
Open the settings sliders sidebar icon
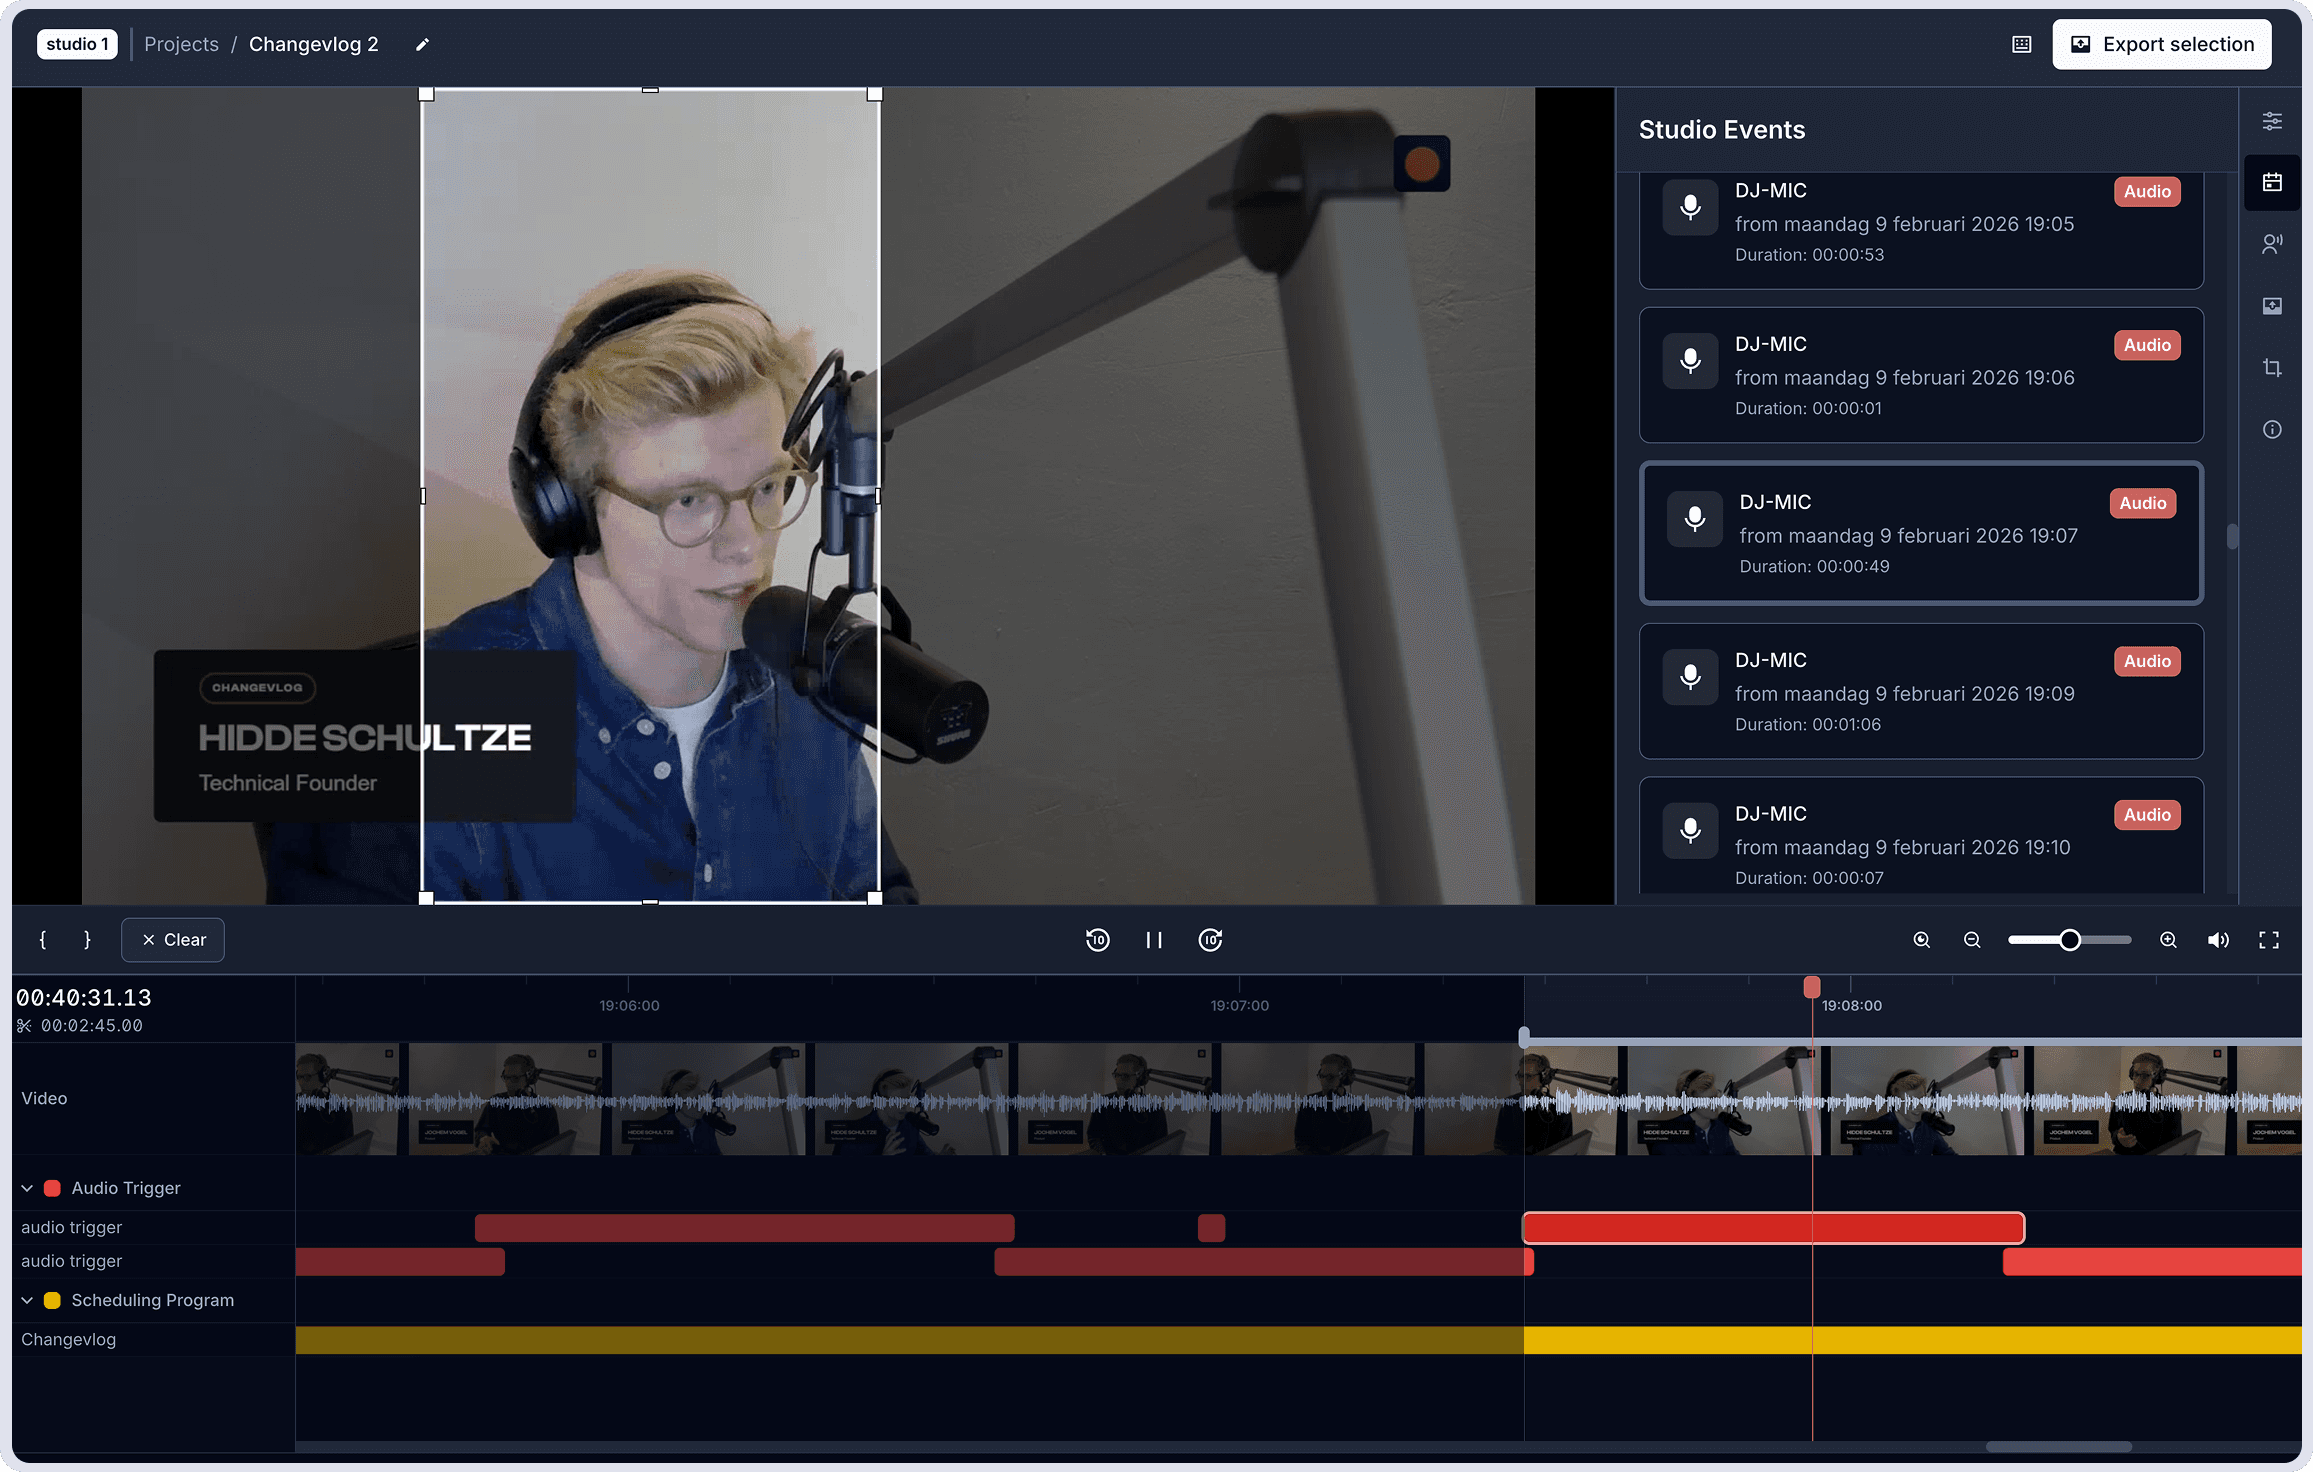click(2272, 121)
